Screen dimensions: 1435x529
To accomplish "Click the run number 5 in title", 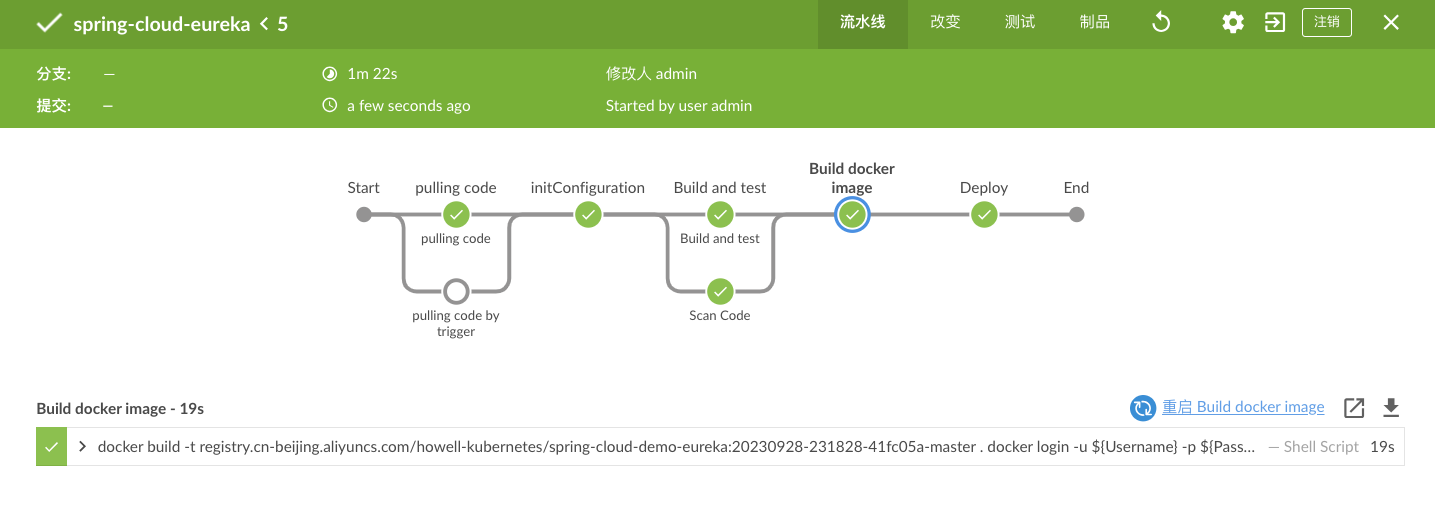I will click(x=283, y=24).
